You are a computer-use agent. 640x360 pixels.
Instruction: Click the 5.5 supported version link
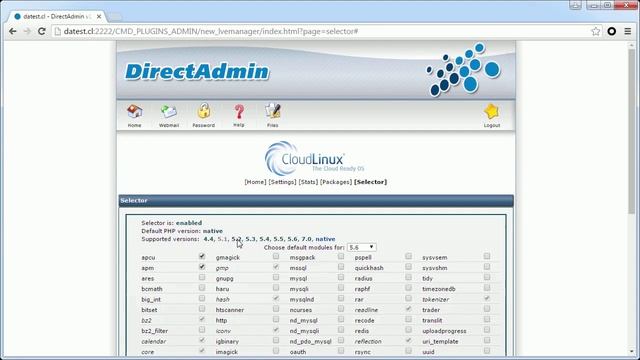(278, 239)
